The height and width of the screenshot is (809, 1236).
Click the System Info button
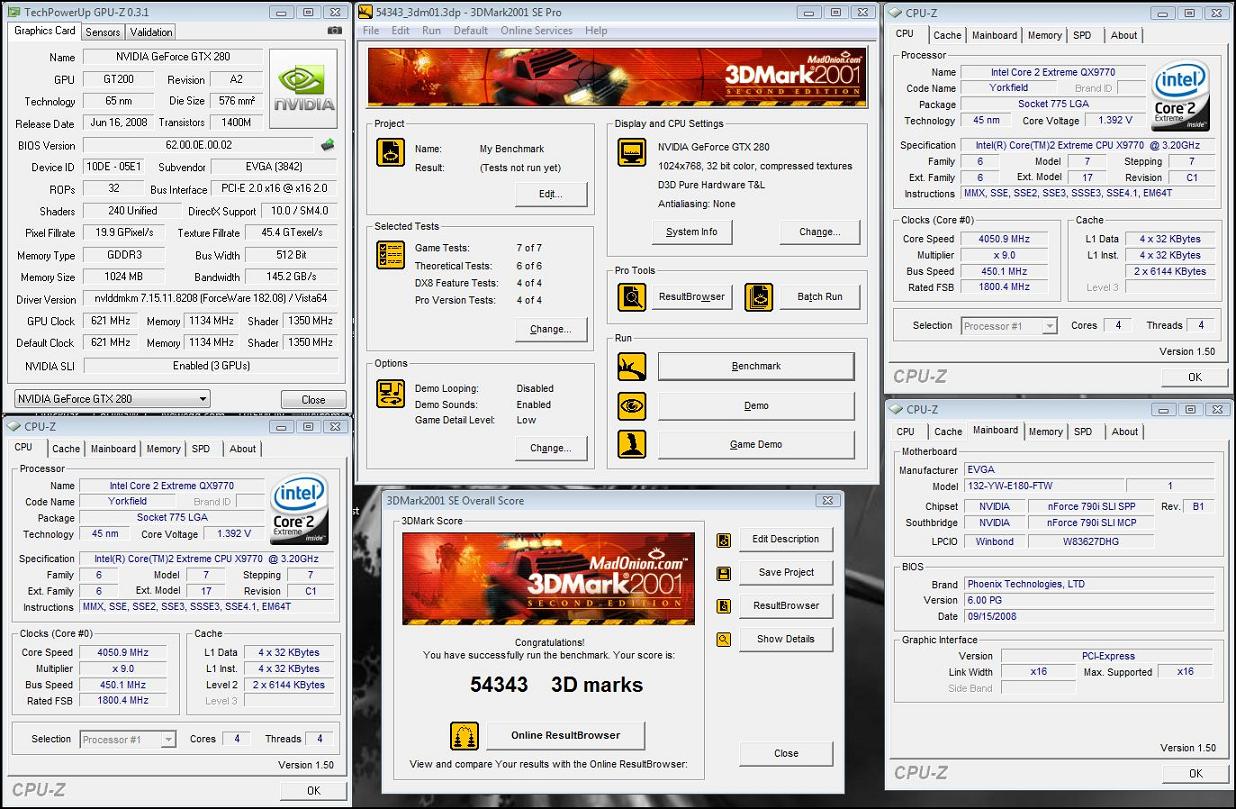coord(691,232)
